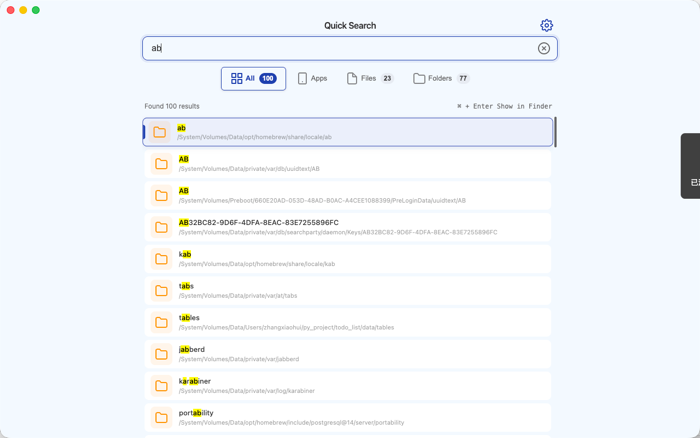This screenshot has height=438, width=700.
Task: Select the 'tables' folder result
Action: (348, 322)
